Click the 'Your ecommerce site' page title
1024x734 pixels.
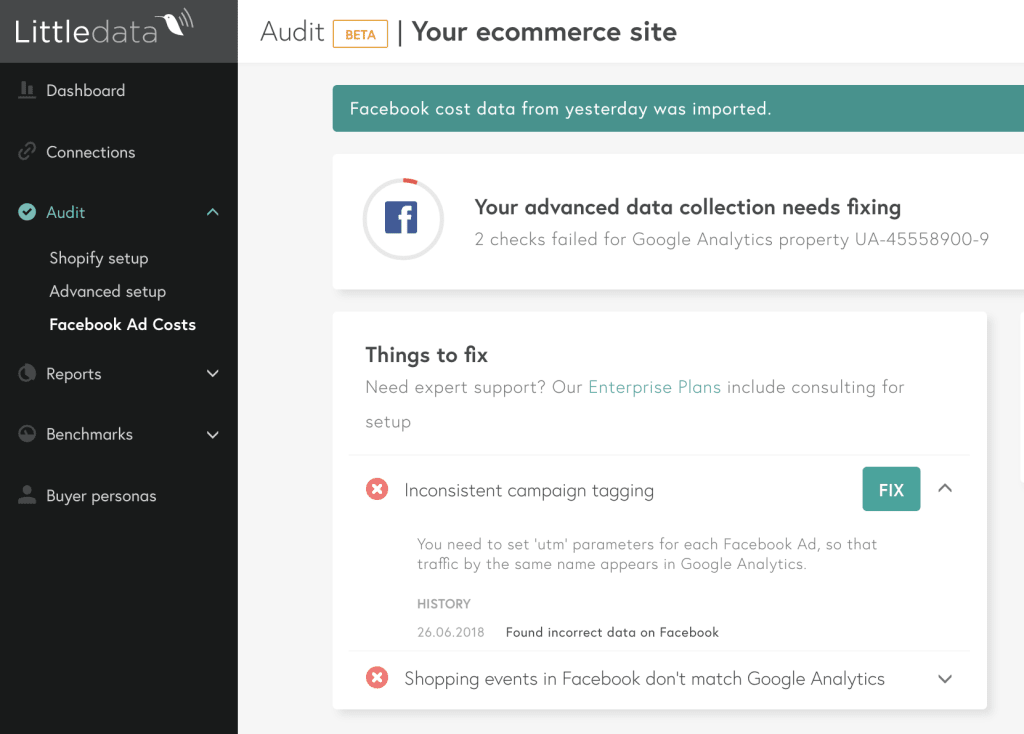coord(544,31)
